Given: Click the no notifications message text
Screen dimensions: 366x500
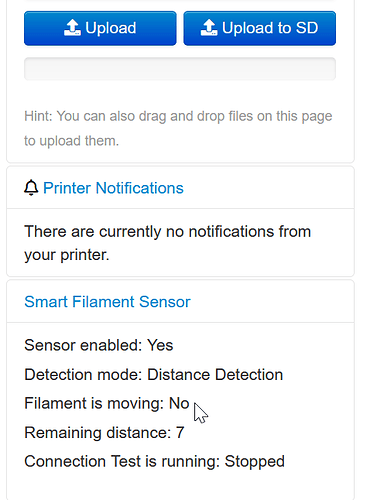Looking at the screenshot, I should click(x=168, y=243).
